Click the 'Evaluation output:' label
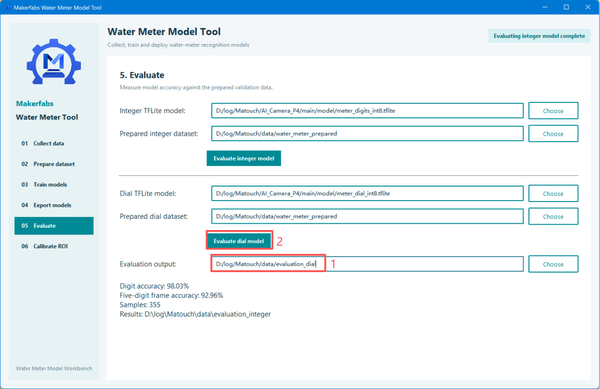The width and height of the screenshot is (600, 389). pos(148,264)
